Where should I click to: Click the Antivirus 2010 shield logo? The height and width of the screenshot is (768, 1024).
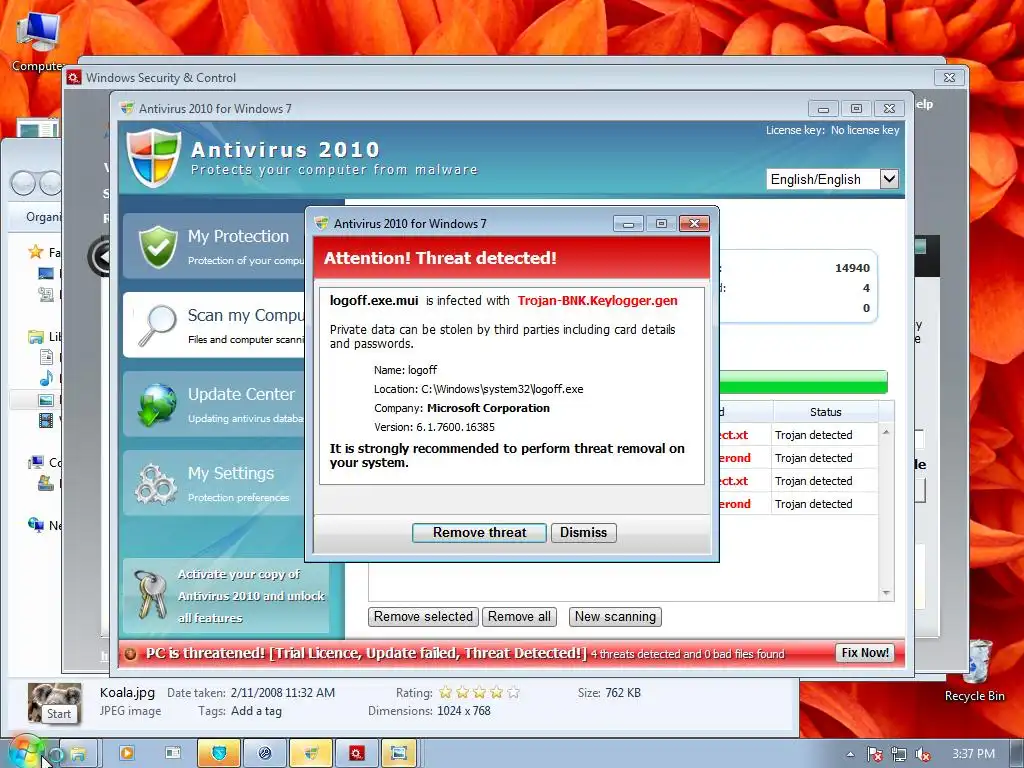(153, 157)
